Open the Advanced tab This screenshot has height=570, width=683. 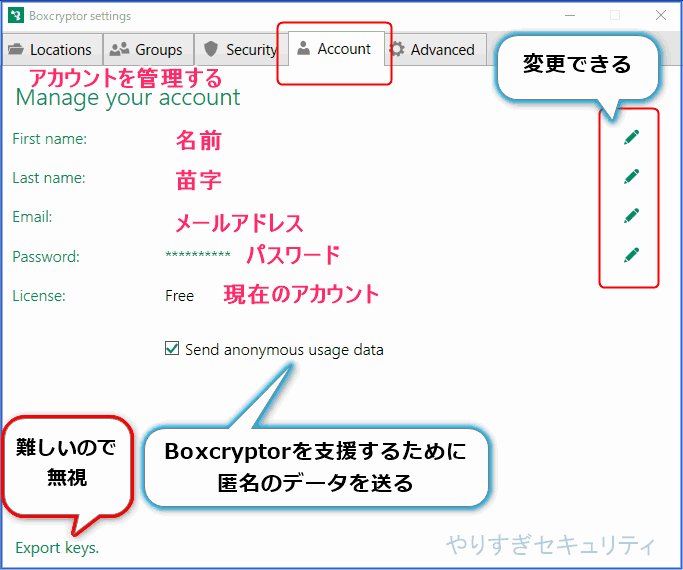point(436,50)
